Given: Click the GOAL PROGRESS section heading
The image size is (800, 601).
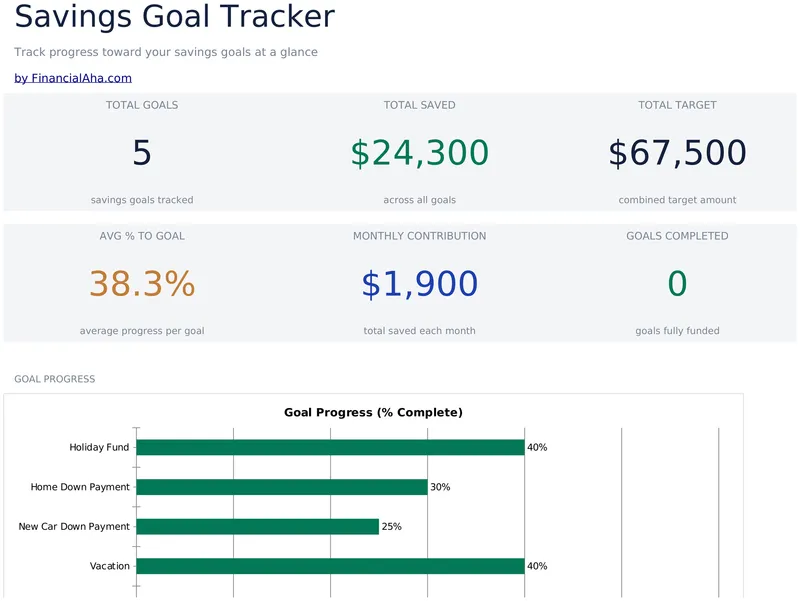Looking at the screenshot, I should click(55, 379).
